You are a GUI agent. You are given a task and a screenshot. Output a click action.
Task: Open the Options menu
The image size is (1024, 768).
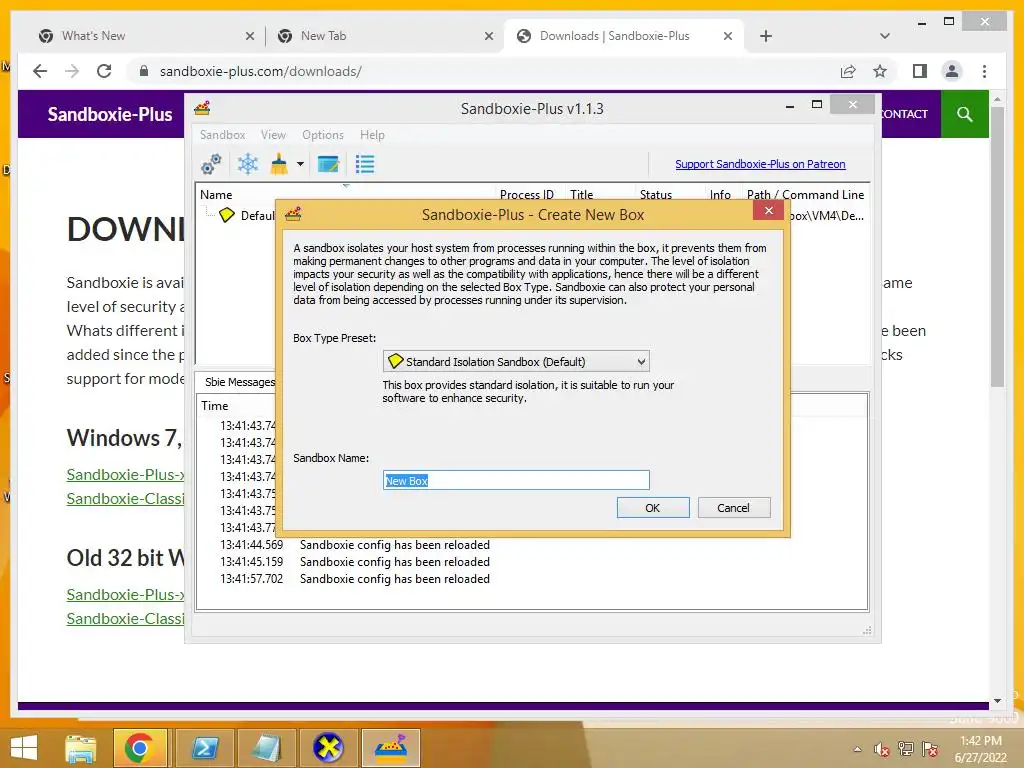pos(323,135)
